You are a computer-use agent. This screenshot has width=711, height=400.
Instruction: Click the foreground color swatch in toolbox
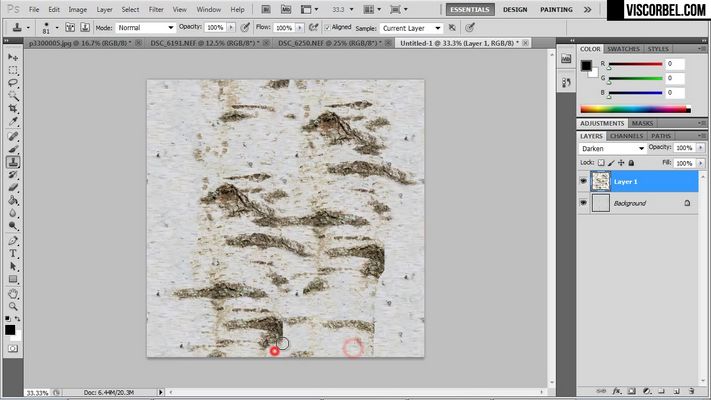pyautogui.click(x=10, y=330)
